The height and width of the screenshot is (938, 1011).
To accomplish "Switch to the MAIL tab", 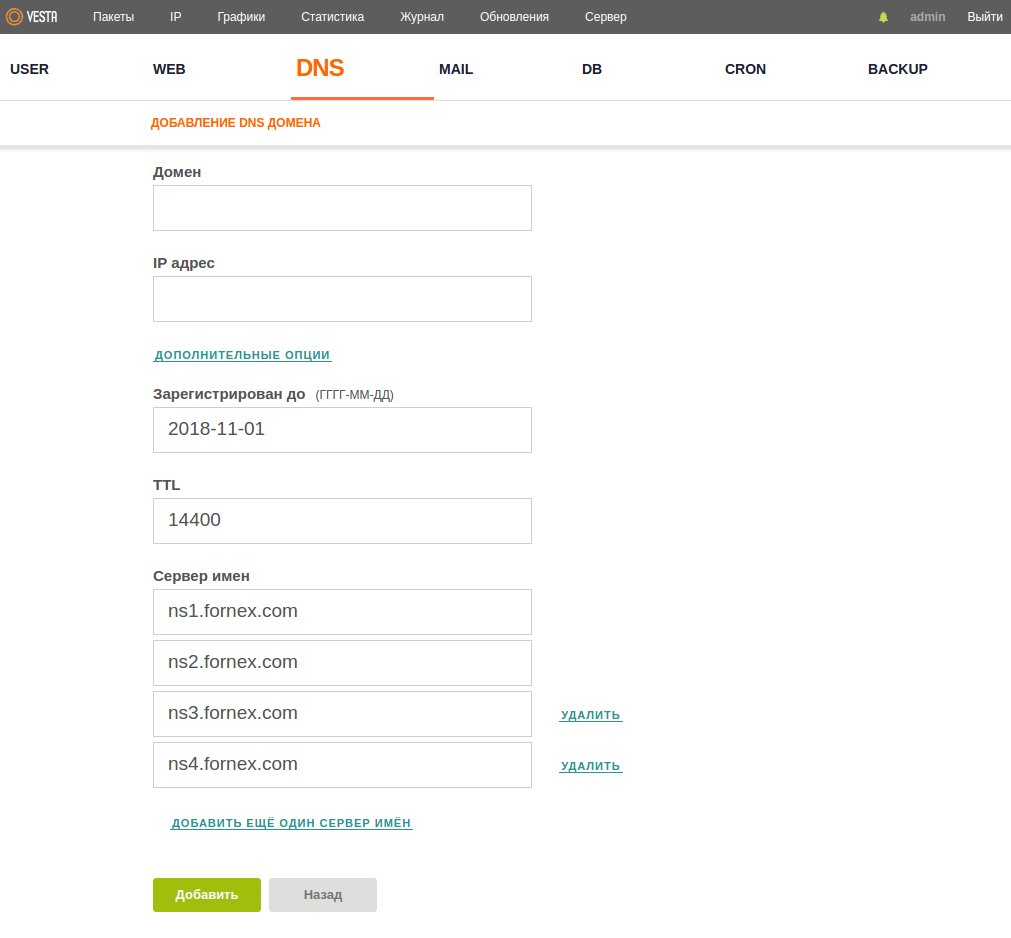I will pos(456,69).
